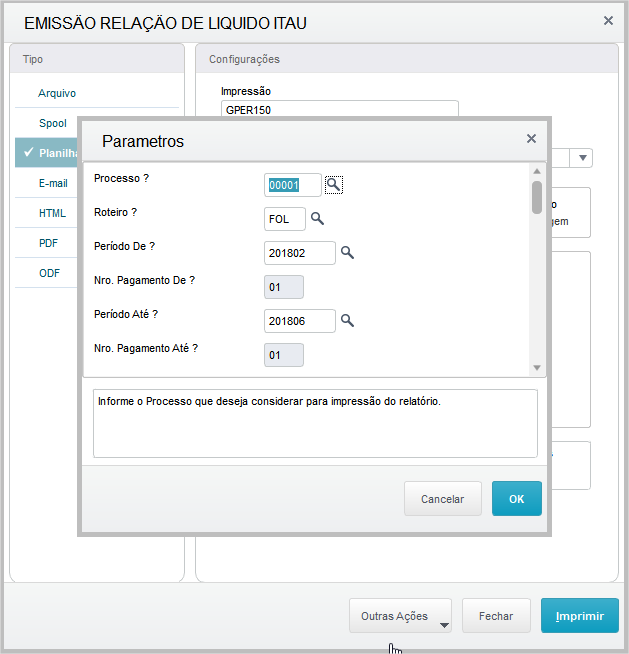Close the Parametros dialog
The width and height of the screenshot is (629, 654).
coord(531,138)
